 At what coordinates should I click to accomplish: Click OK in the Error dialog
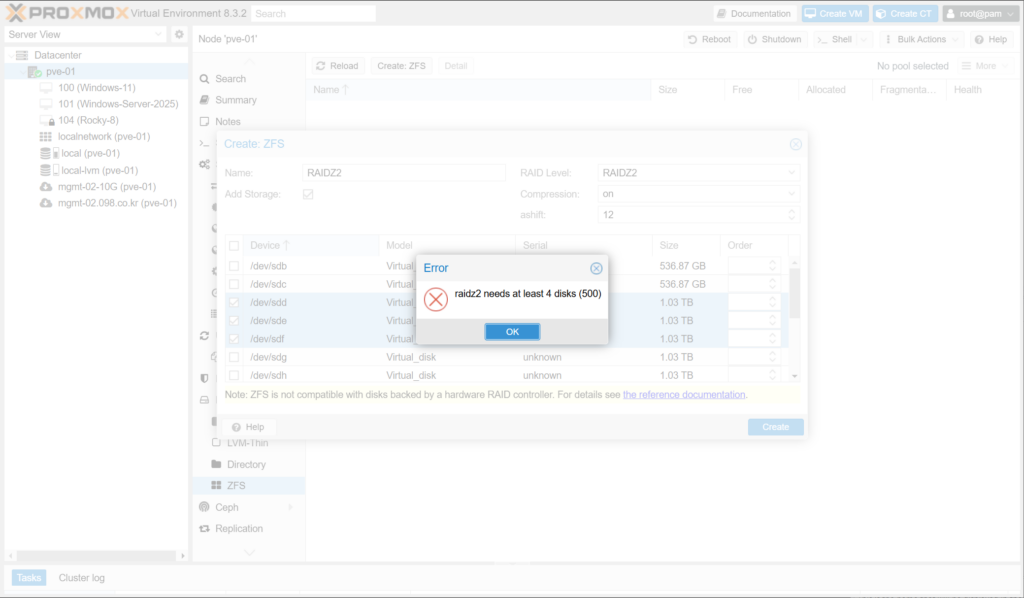[512, 331]
